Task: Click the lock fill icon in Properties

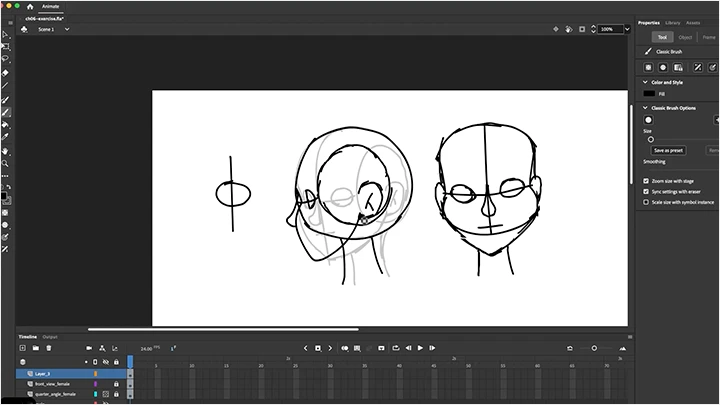Action: click(x=678, y=68)
